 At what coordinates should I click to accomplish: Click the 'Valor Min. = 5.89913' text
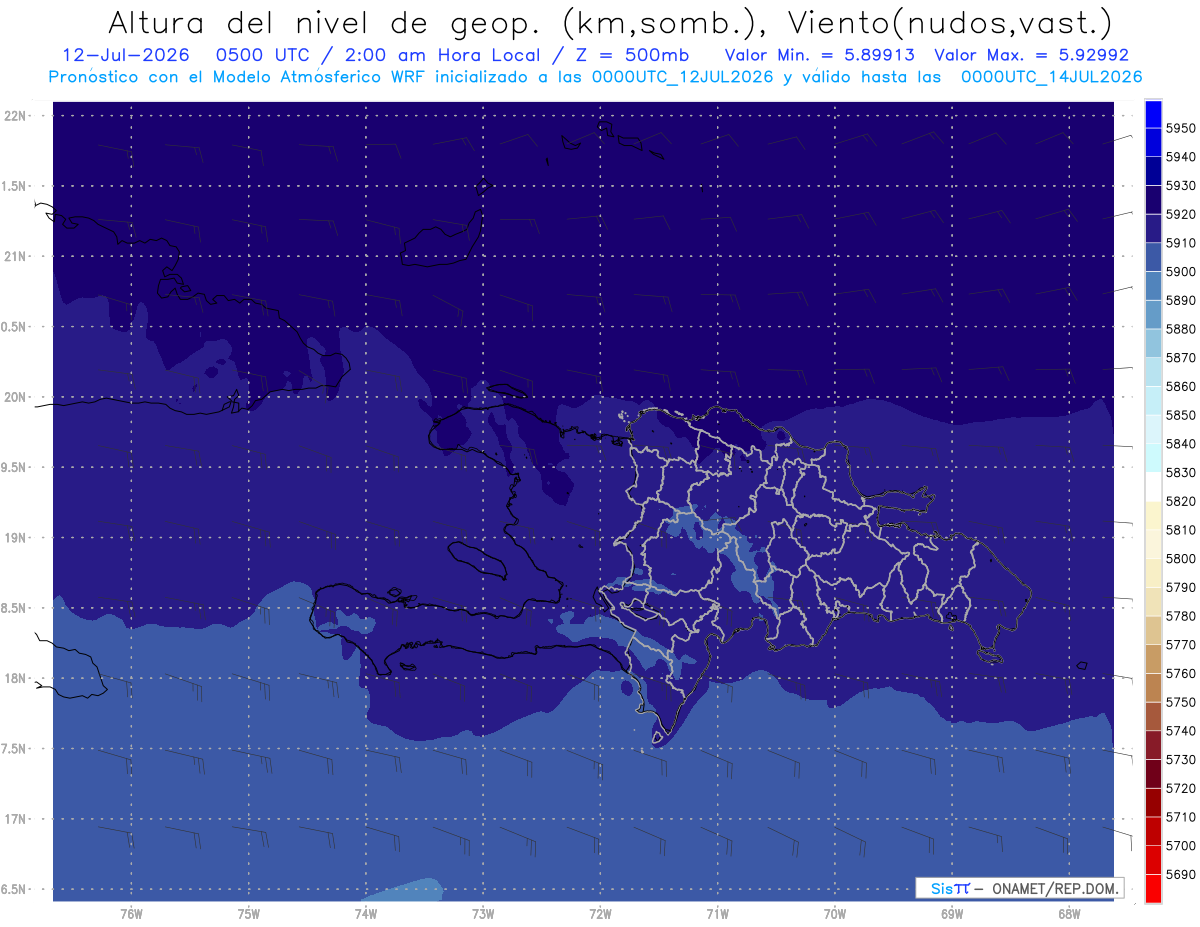[820, 56]
